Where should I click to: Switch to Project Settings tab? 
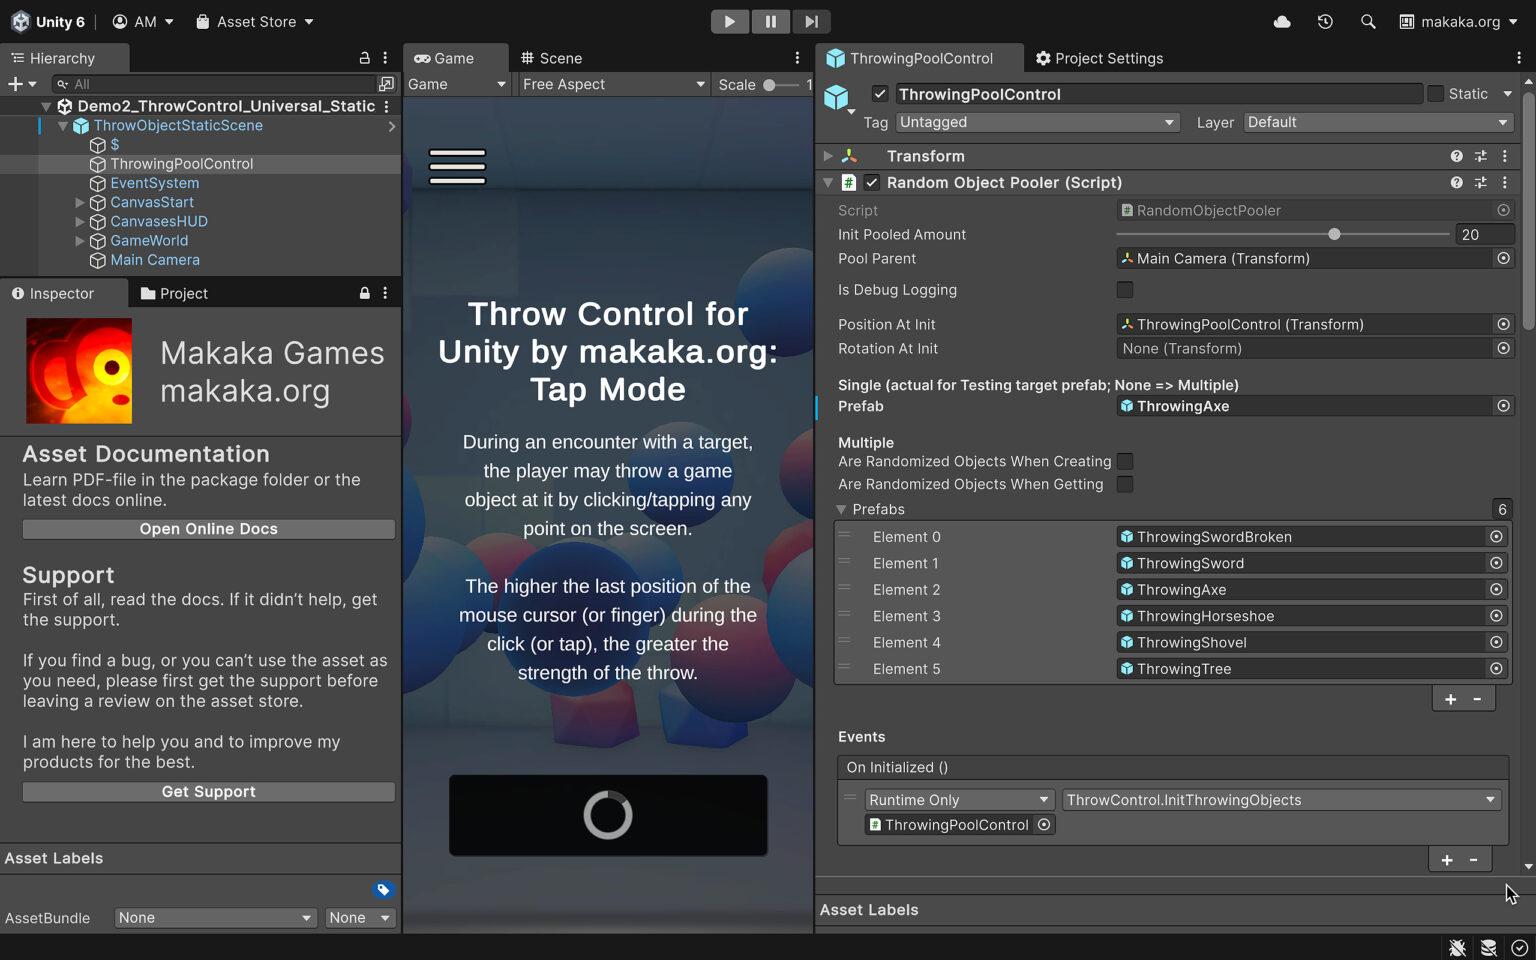[1099, 58]
